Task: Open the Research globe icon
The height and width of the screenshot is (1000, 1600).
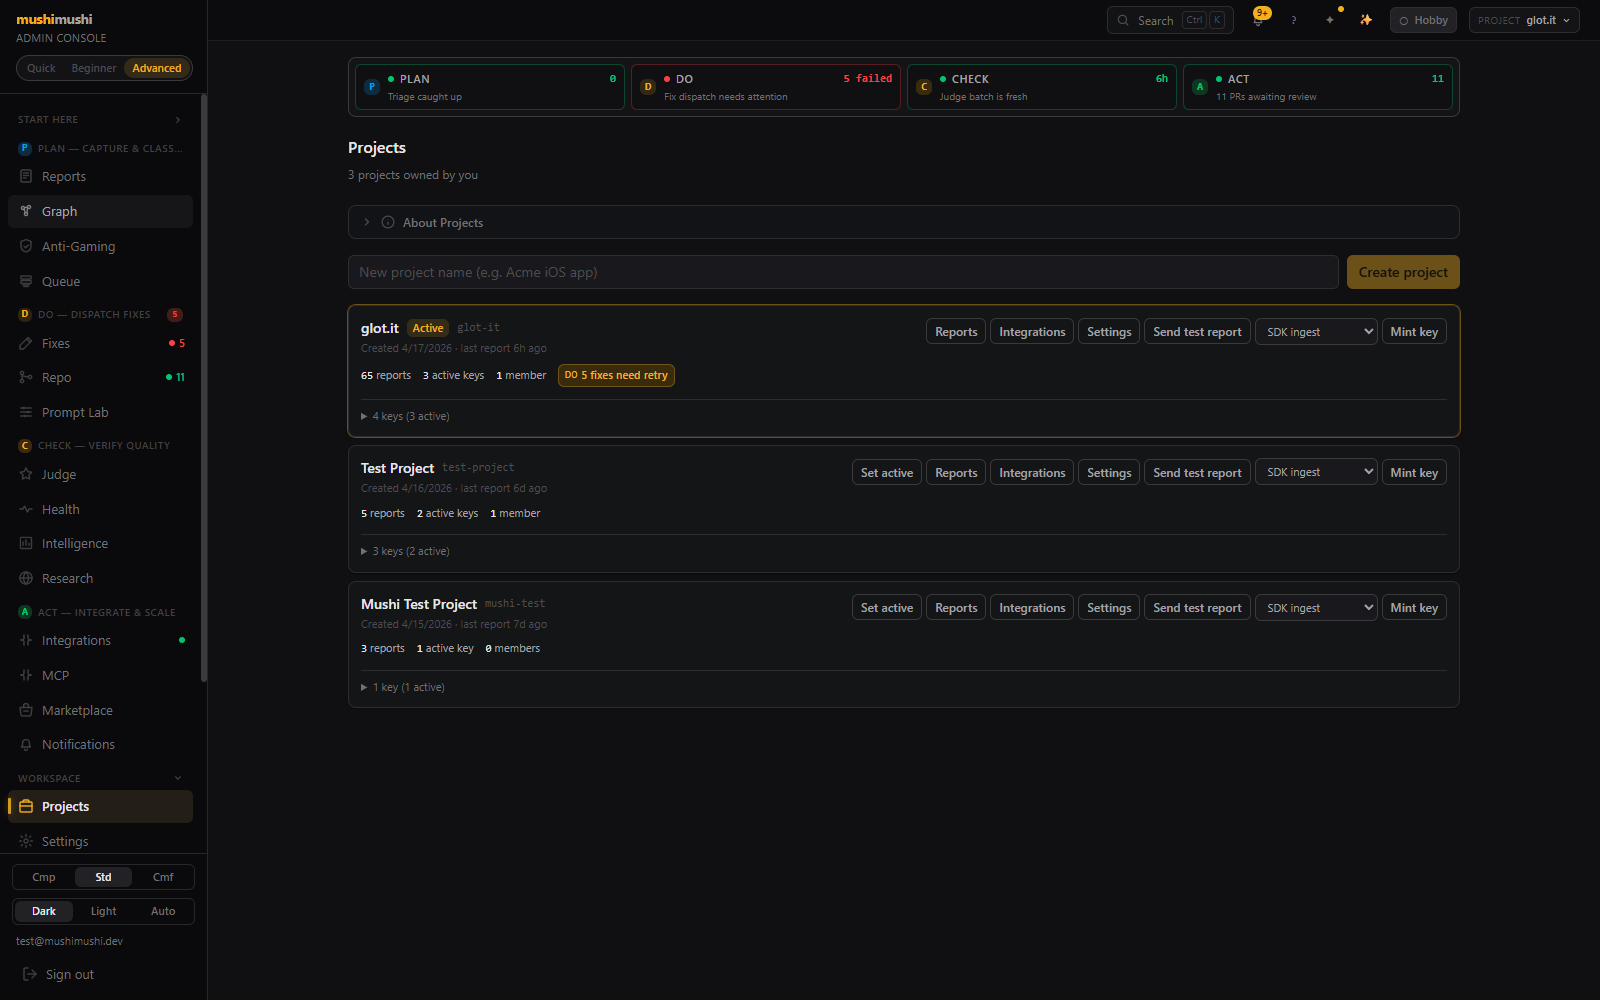Action: [x=26, y=578]
